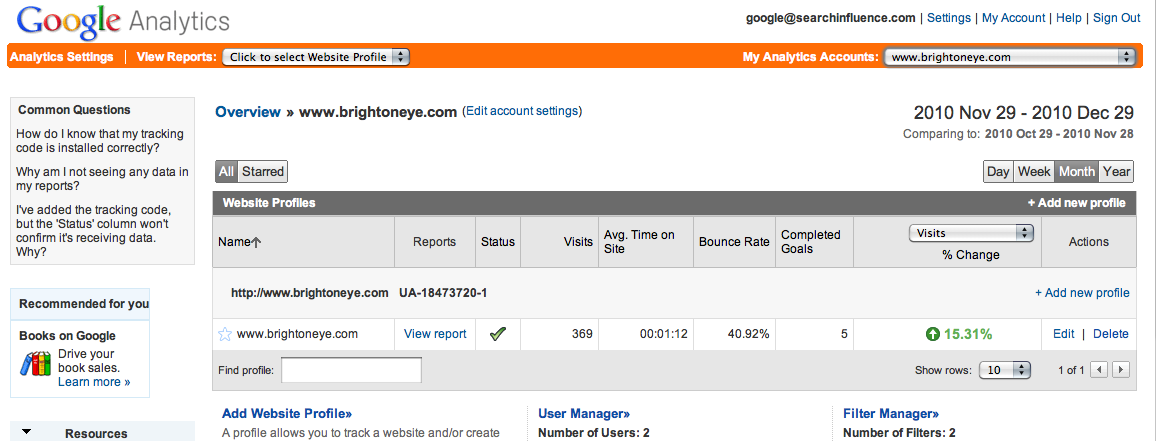Screen dimensions: 1156x441
Task: Open 'Status column won't confirm' question
Action: (94, 231)
